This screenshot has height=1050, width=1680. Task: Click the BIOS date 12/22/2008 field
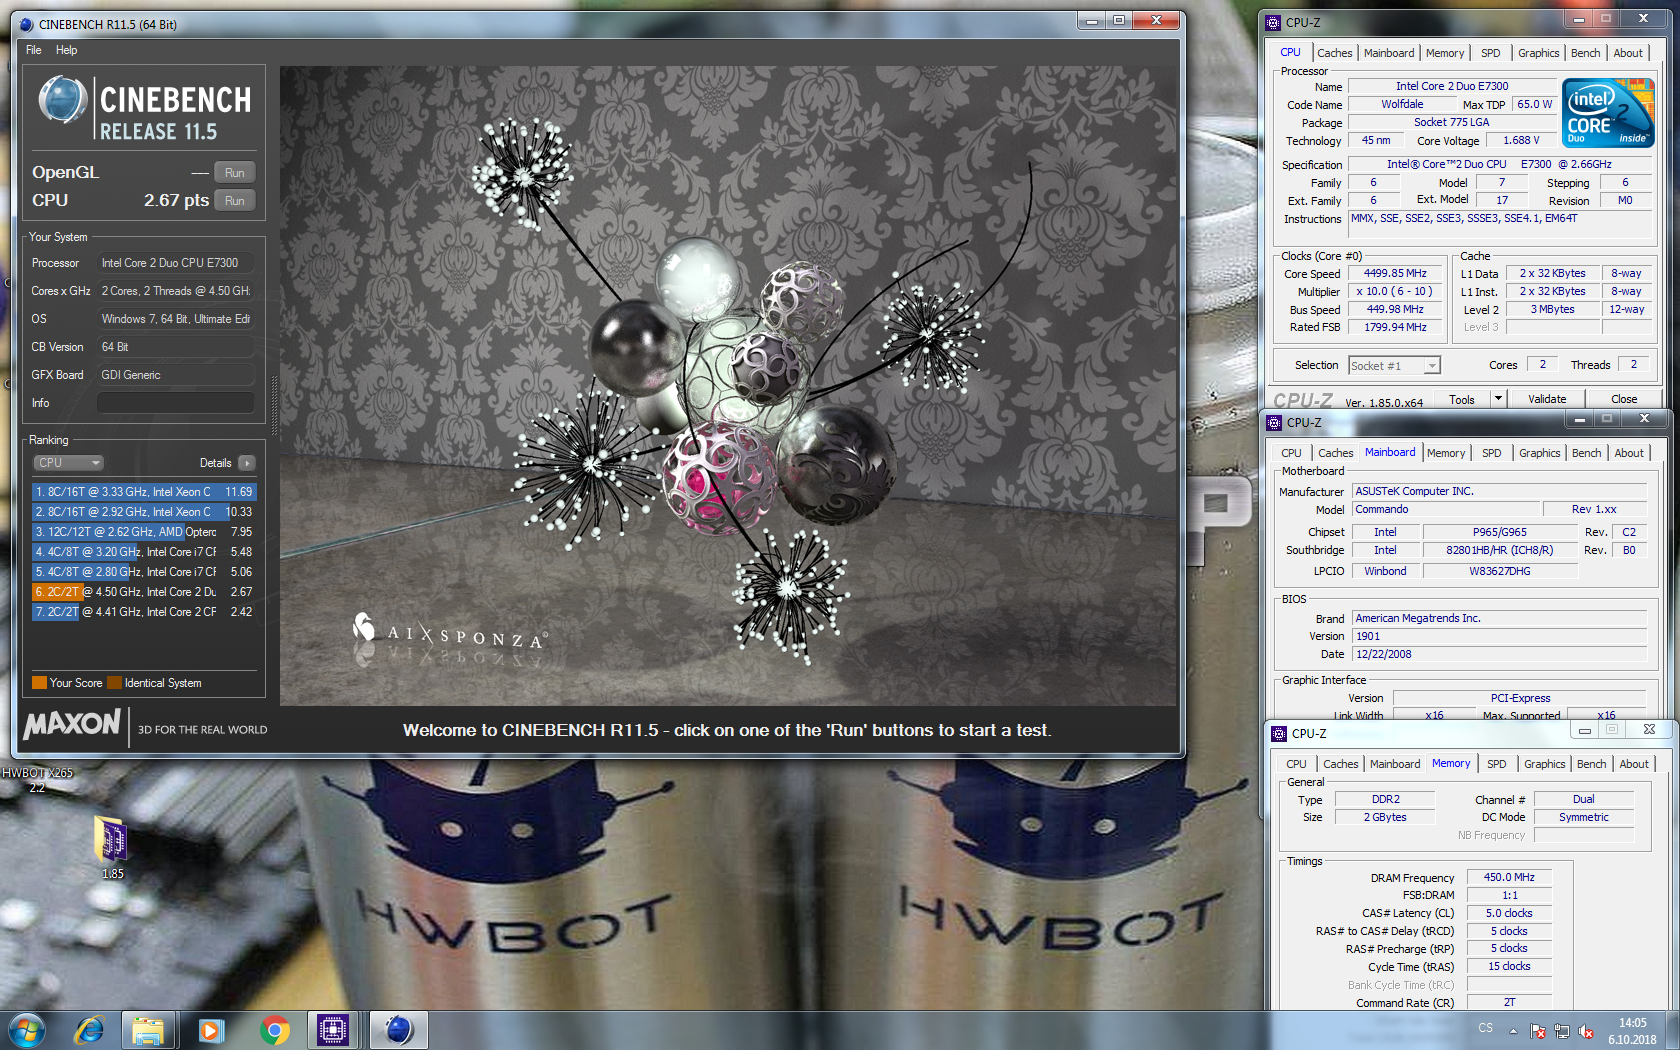[1499, 654]
